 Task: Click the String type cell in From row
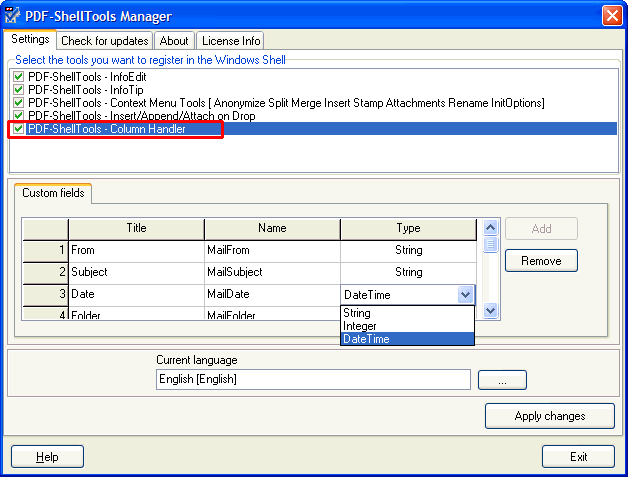(x=409, y=250)
